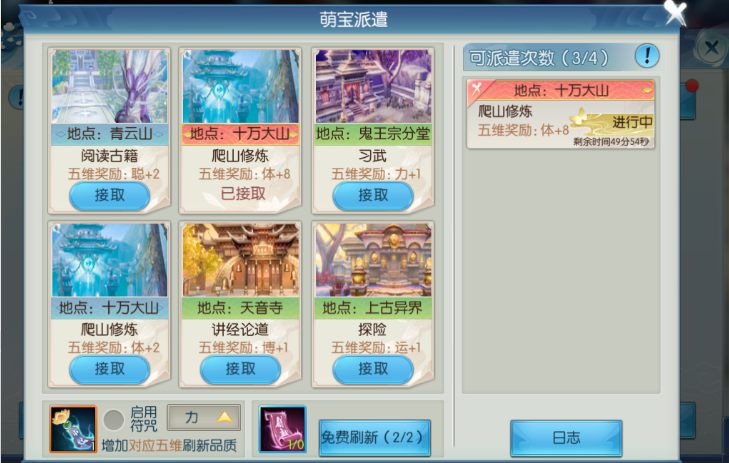Viewport: 729px width, 463px height.
Task: Close the 萌宝派遣 panel with sword icon
Action: point(675,13)
